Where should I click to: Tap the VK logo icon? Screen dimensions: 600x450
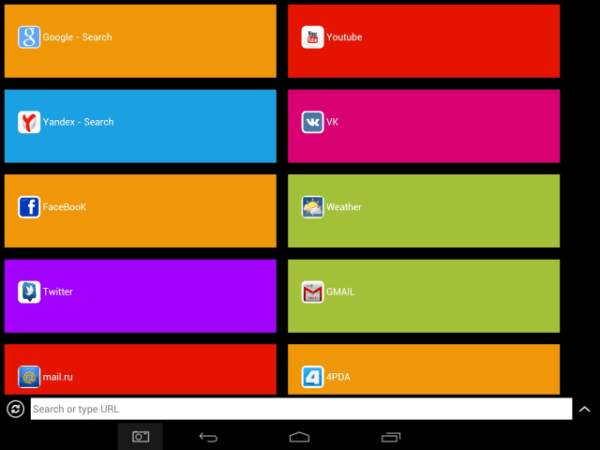pos(312,122)
